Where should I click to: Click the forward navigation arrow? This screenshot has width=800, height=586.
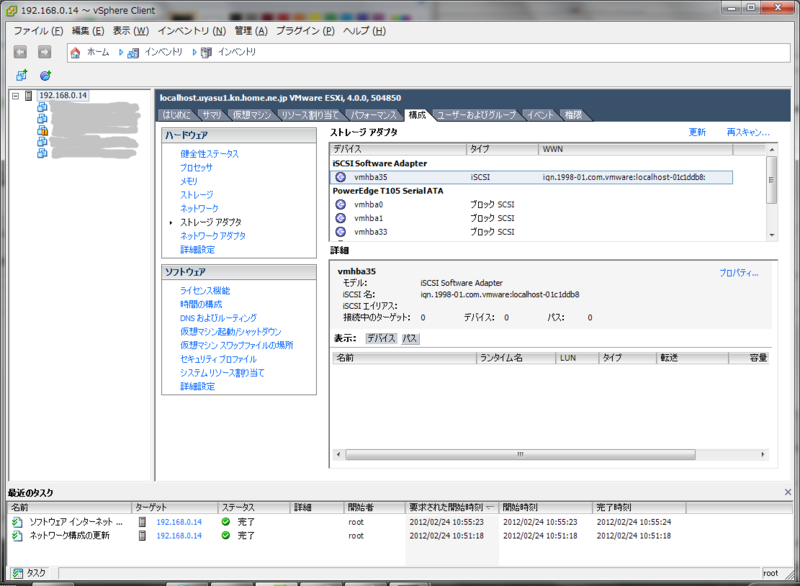click(44, 52)
